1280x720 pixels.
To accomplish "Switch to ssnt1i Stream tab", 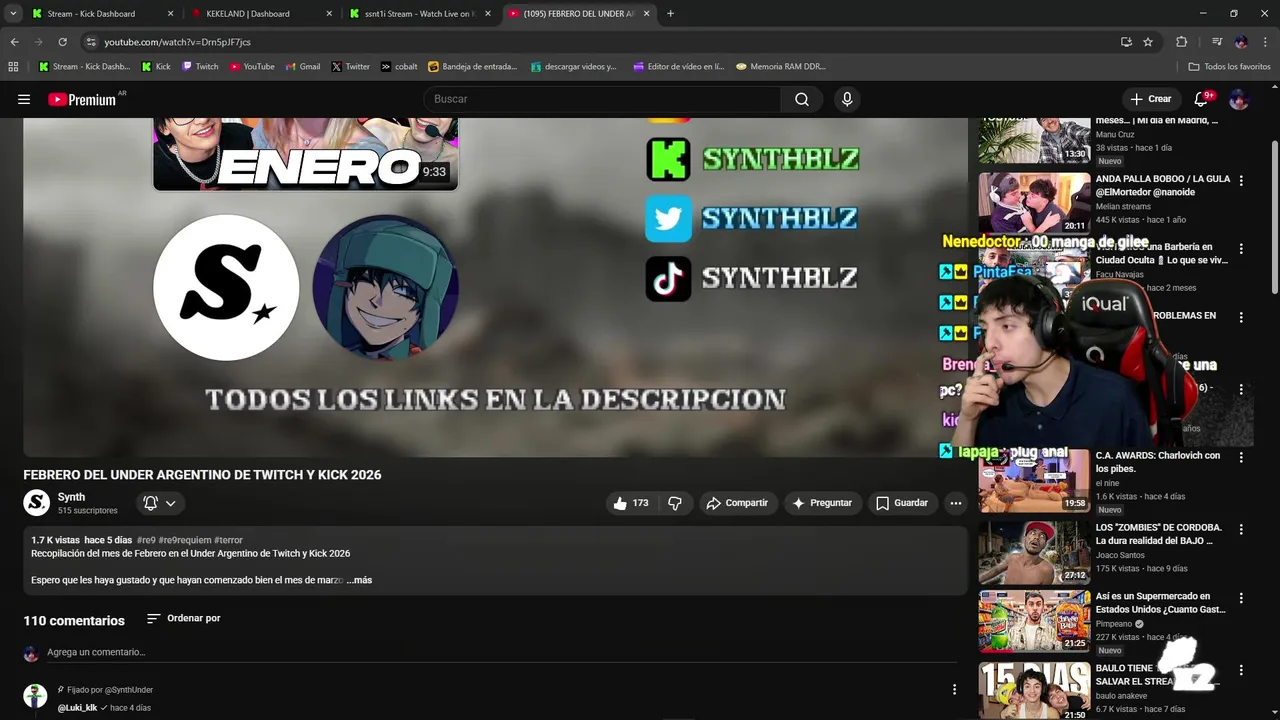I will [x=418, y=14].
